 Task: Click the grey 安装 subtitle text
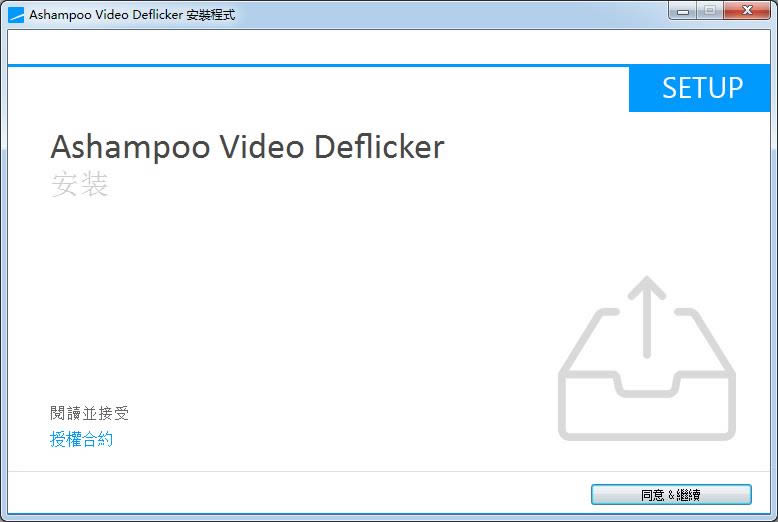coord(79,184)
